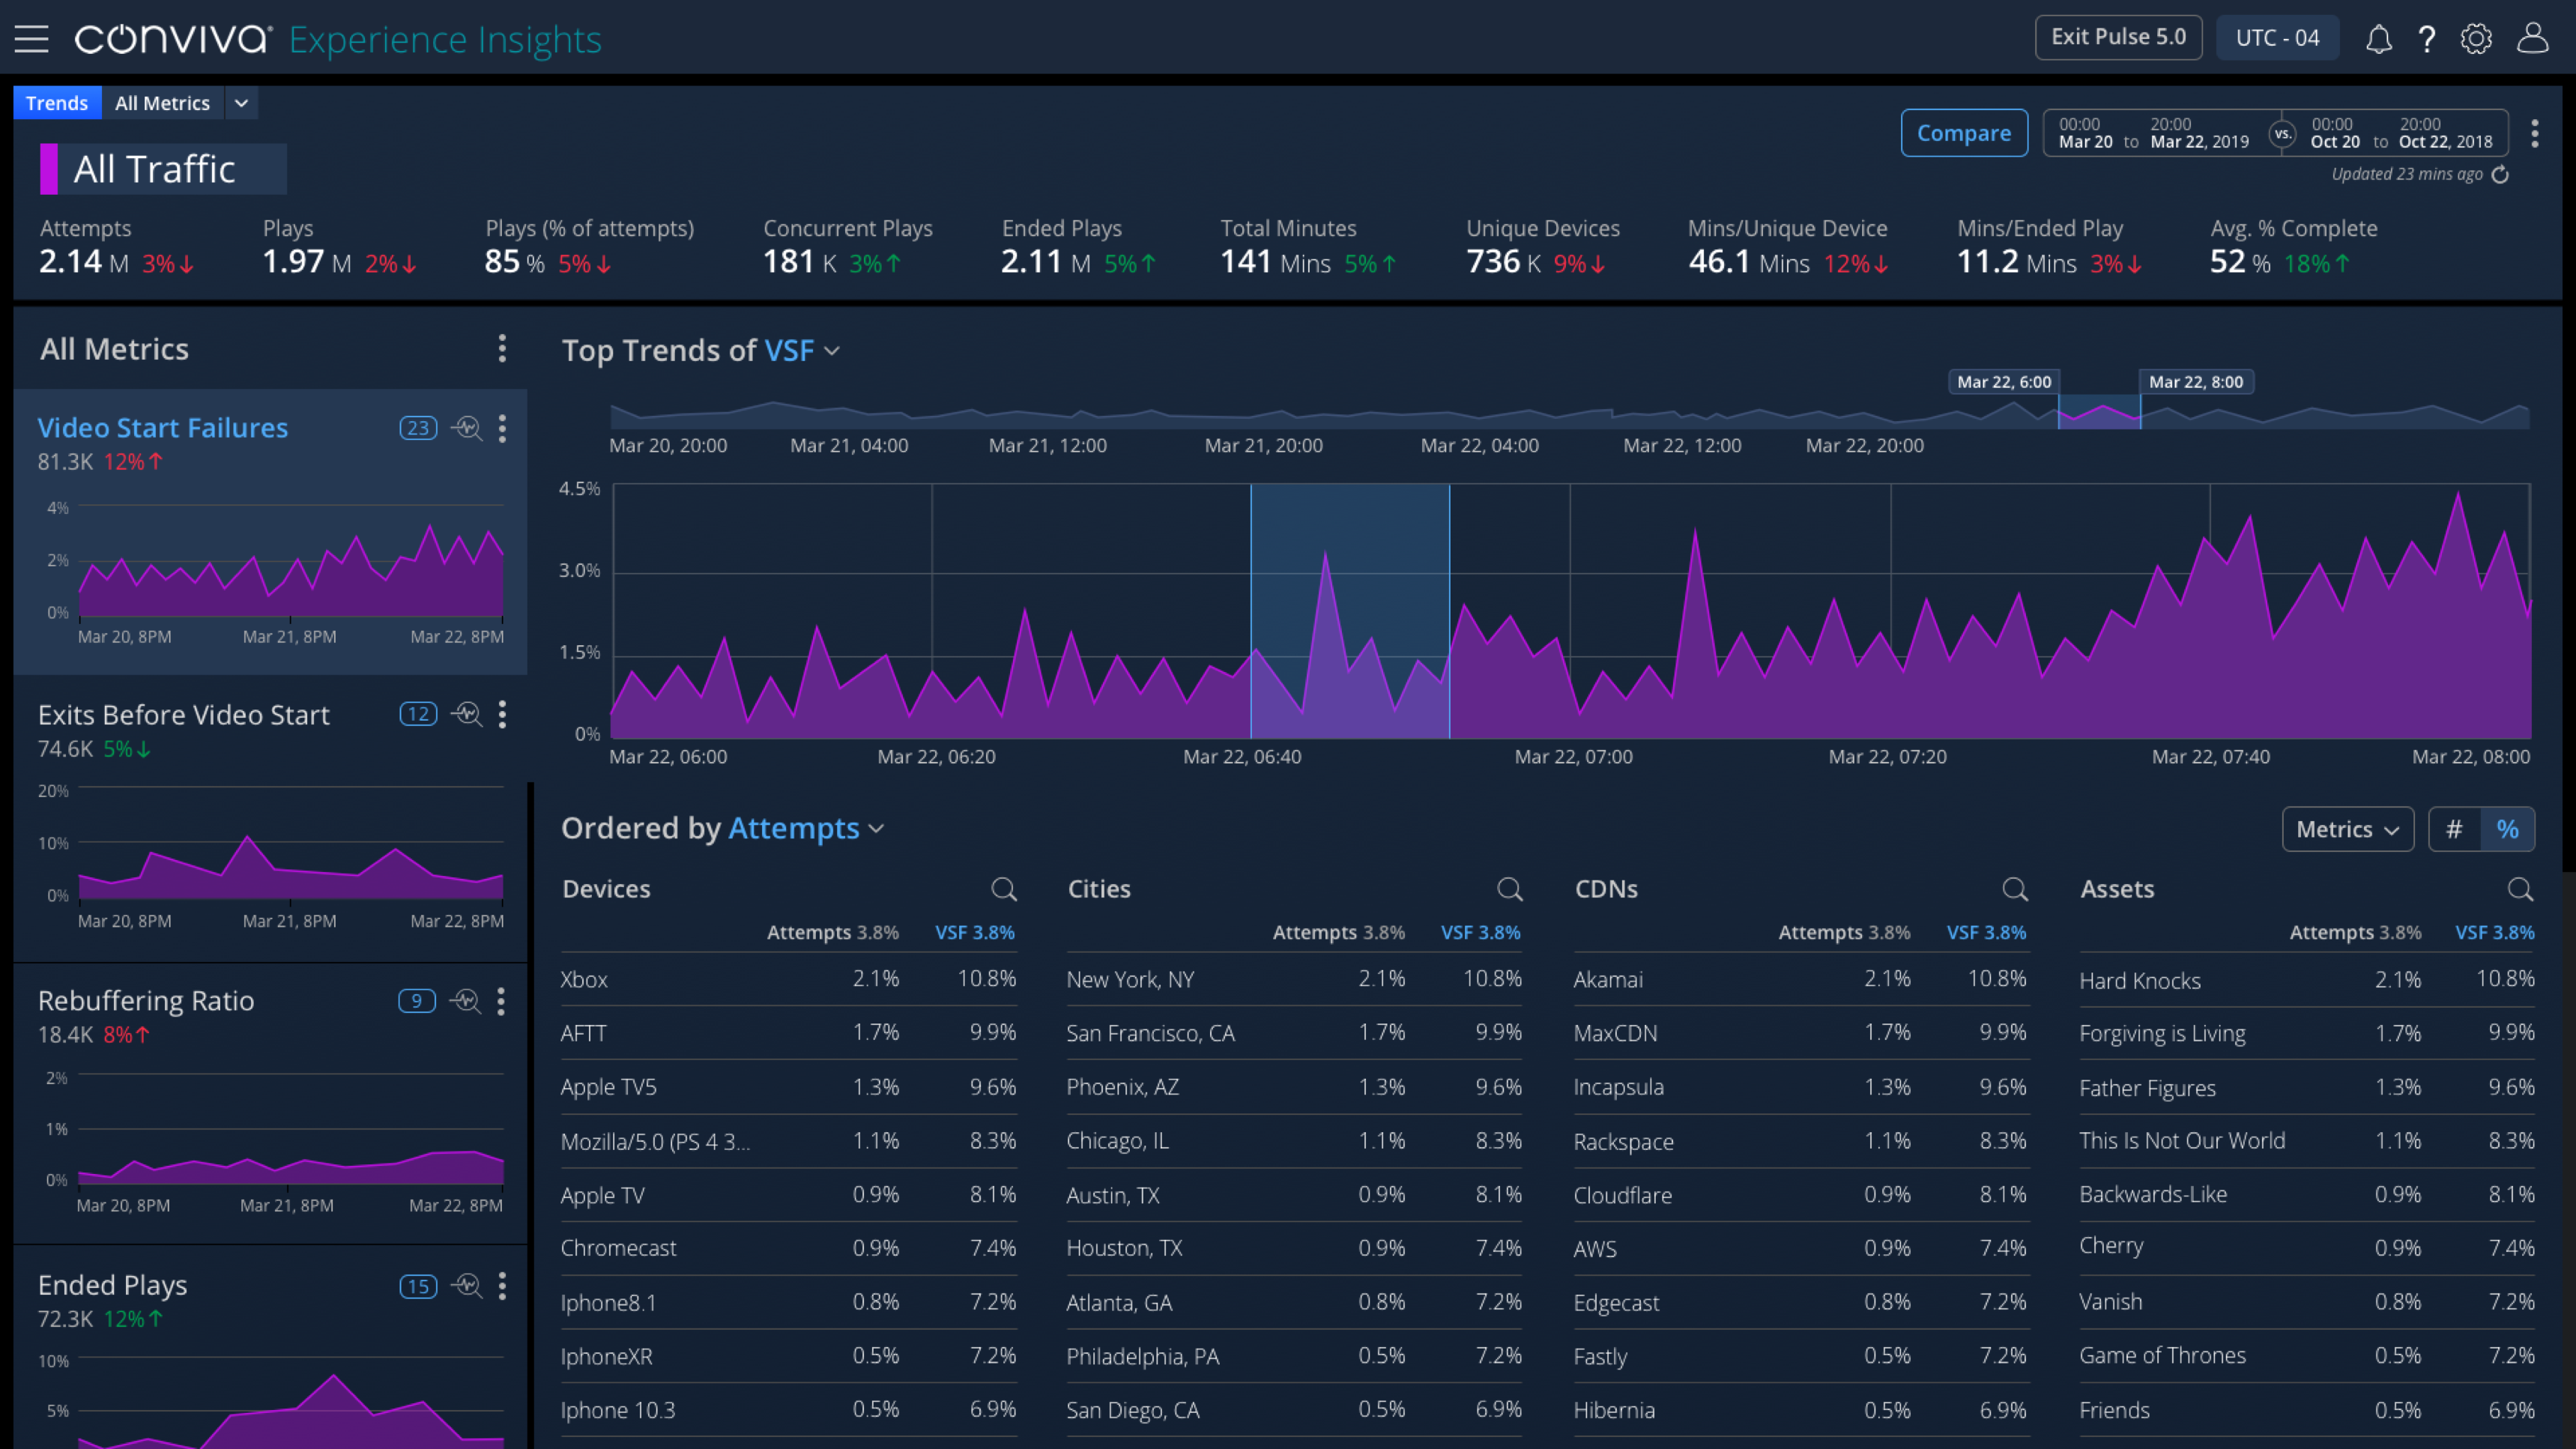Select the Trends tab
Screen dimensions: 2576x1449
pyautogui.click(x=57, y=103)
